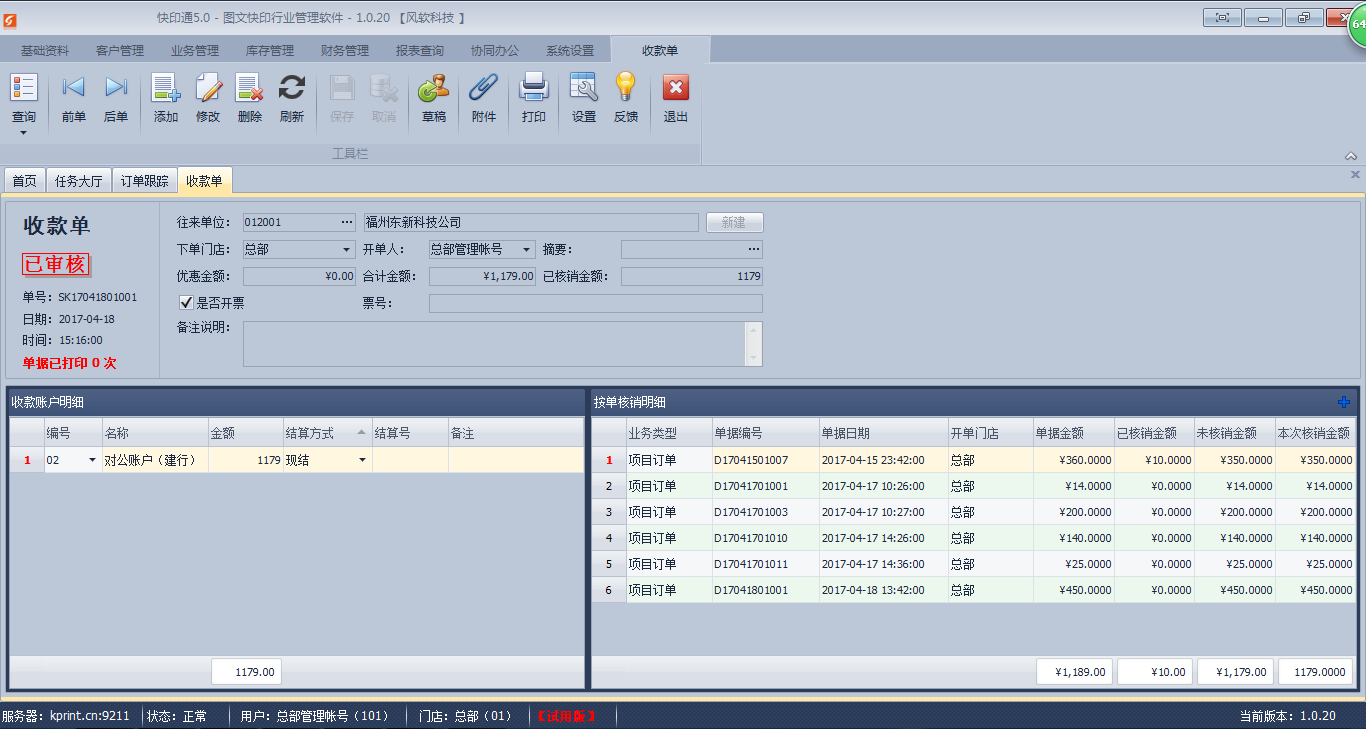Select the 修改 (Modify) toolbar icon

[207, 97]
